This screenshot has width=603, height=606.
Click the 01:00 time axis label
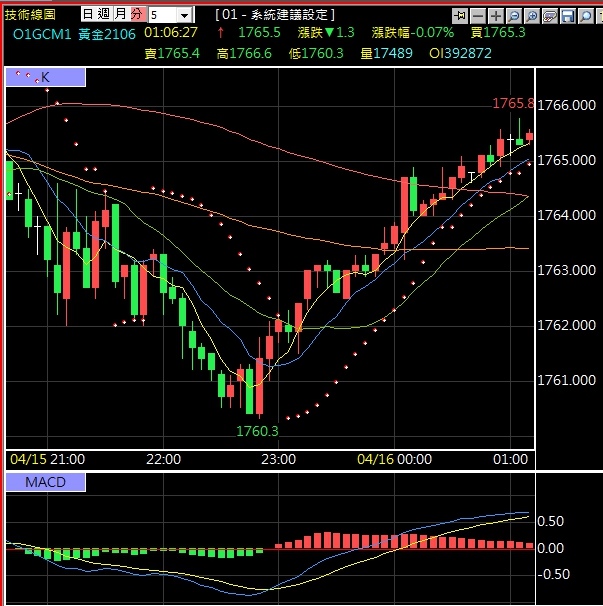510,459
